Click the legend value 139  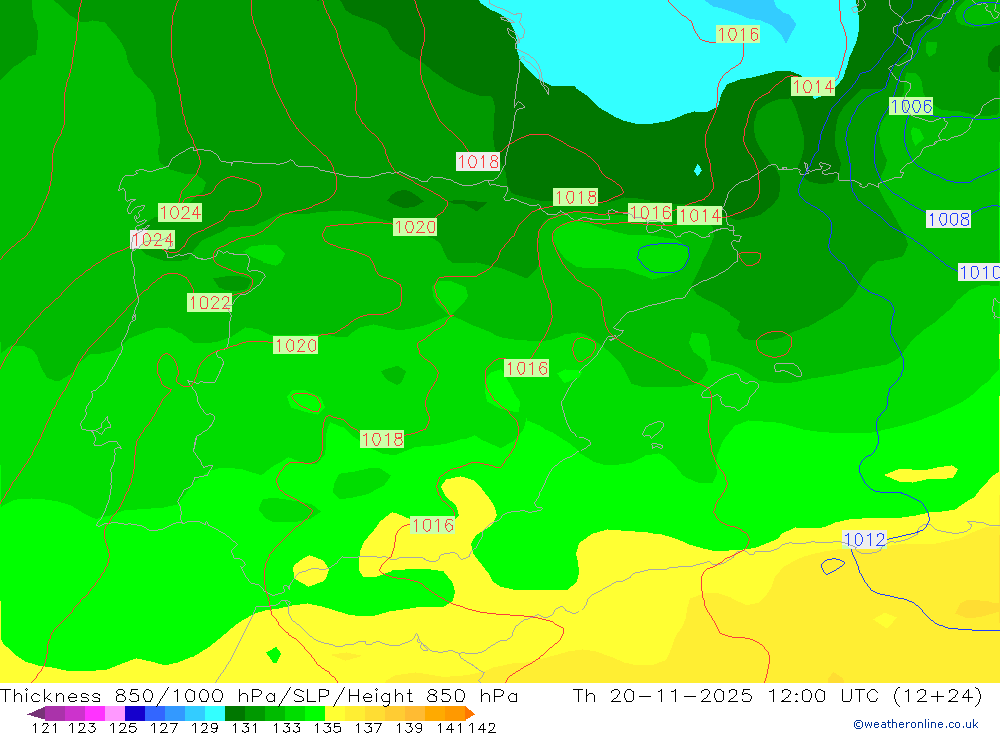[409, 727]
